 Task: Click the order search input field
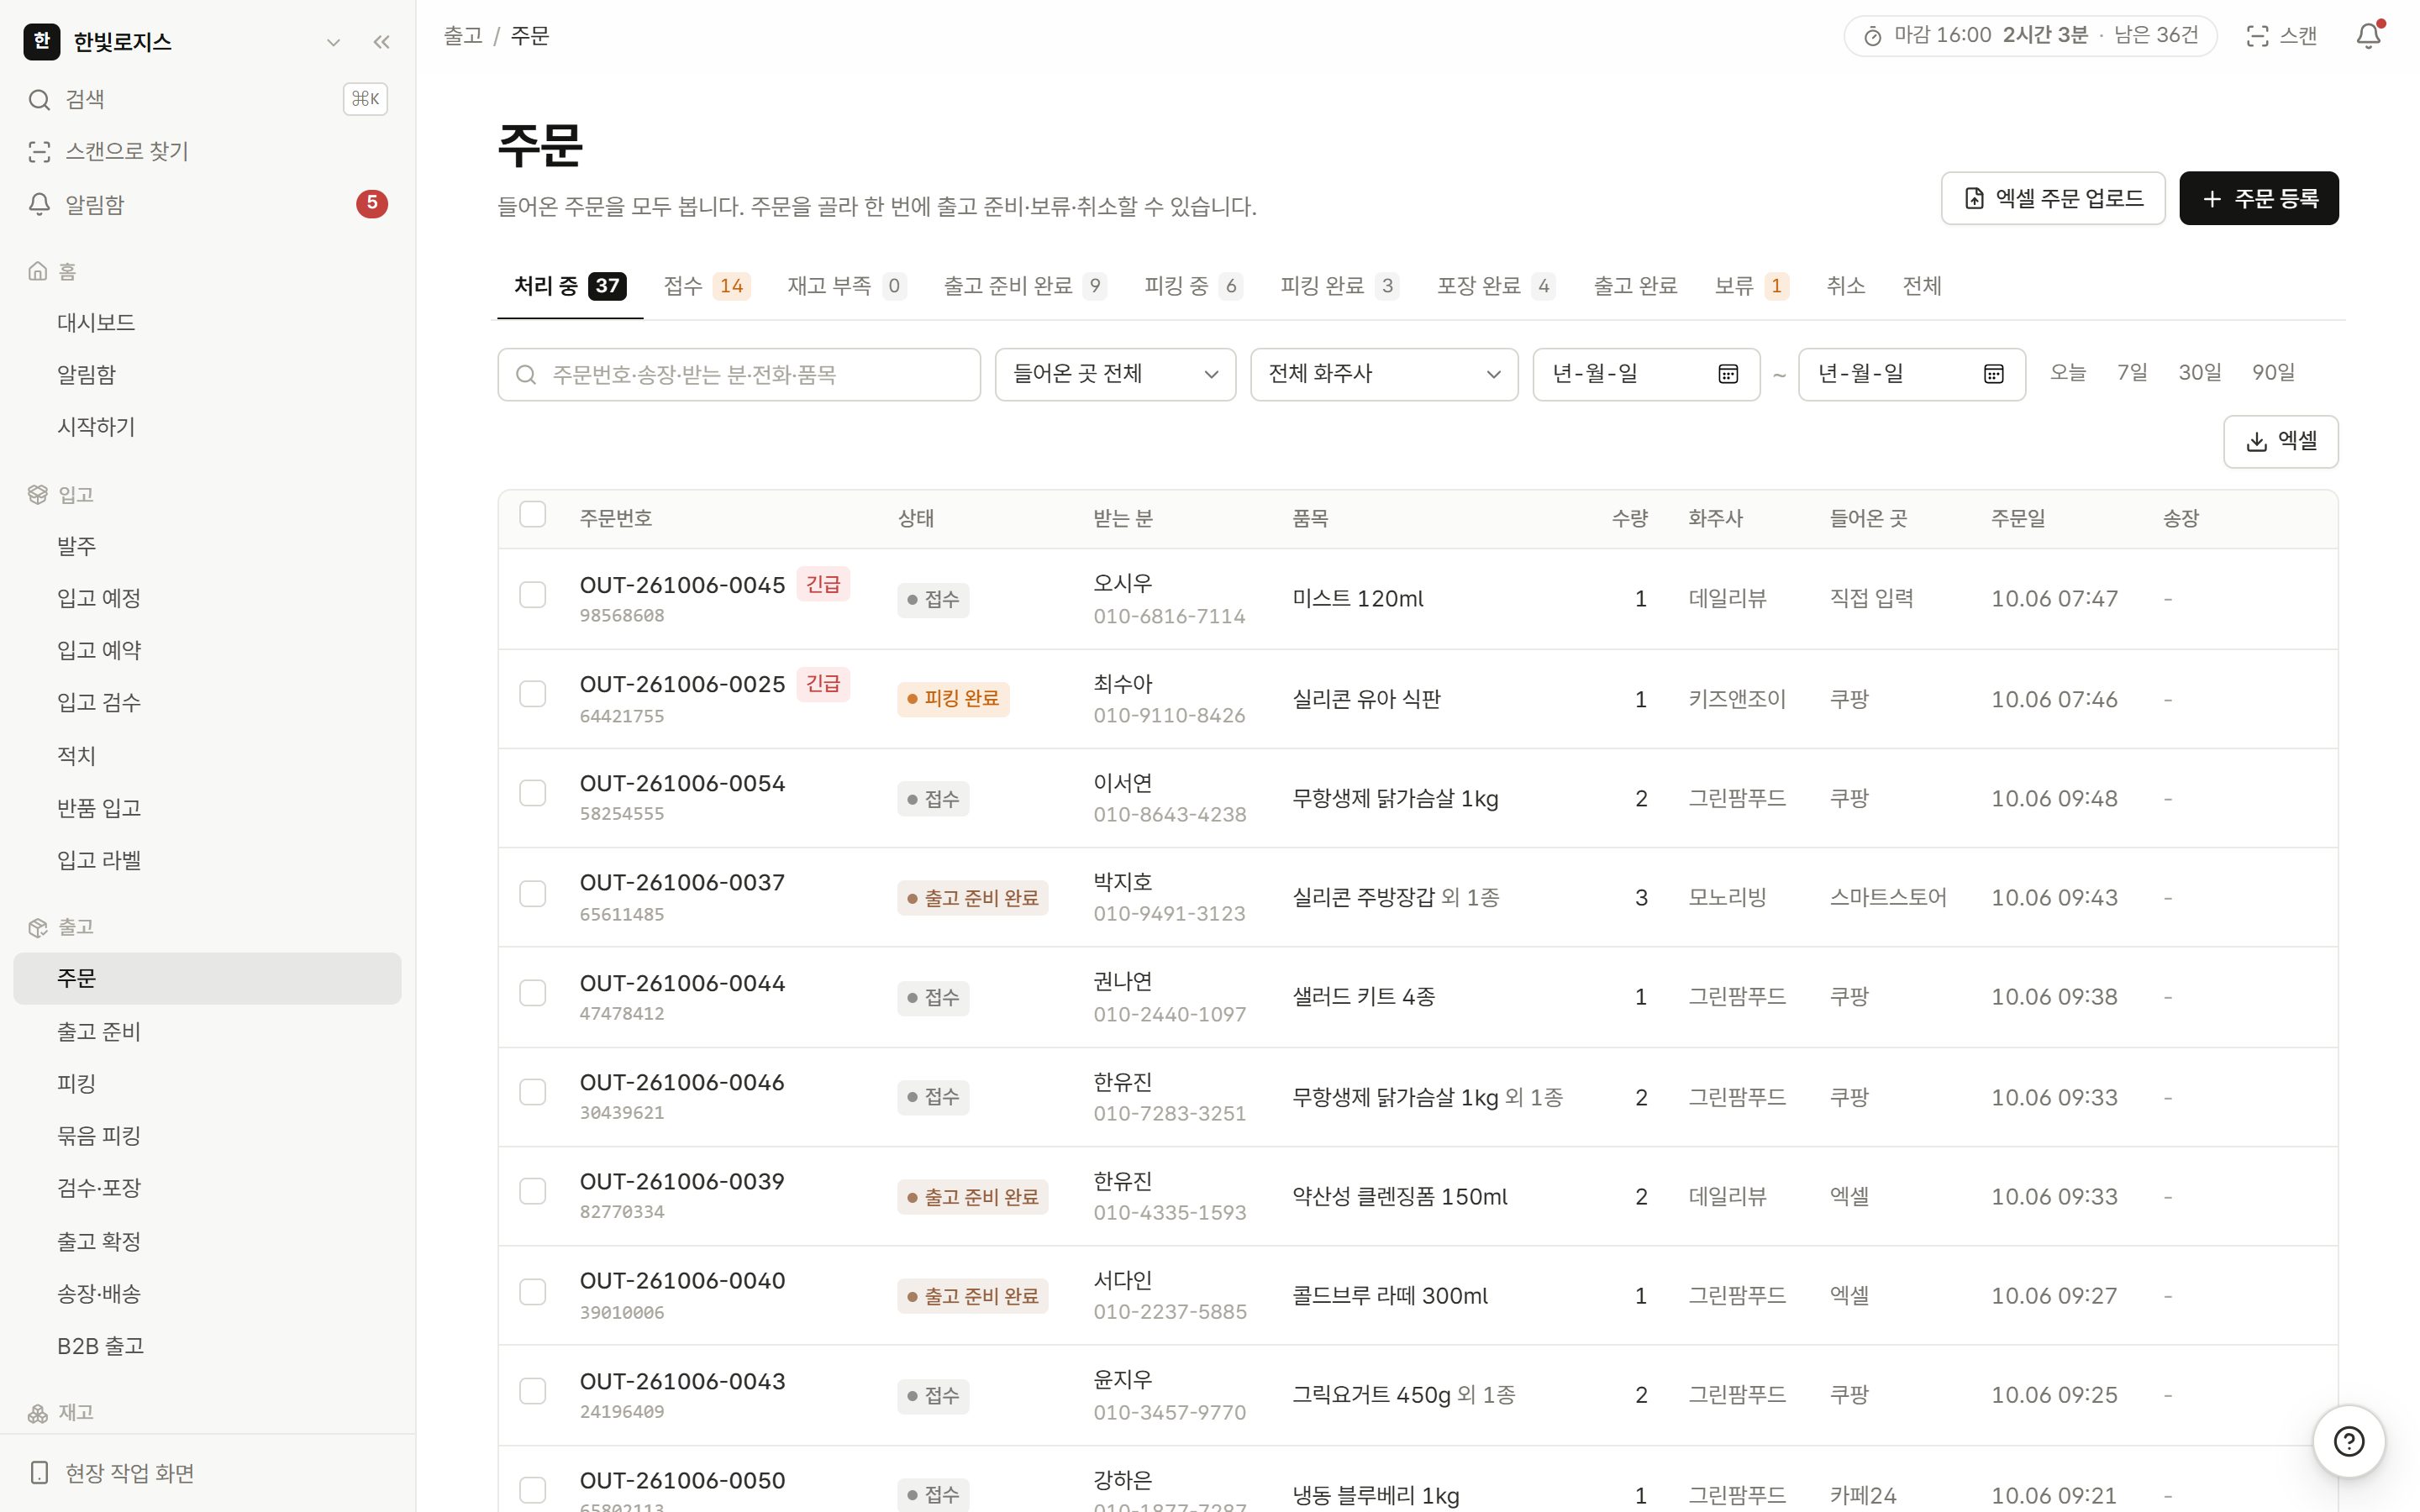(739, 374)
